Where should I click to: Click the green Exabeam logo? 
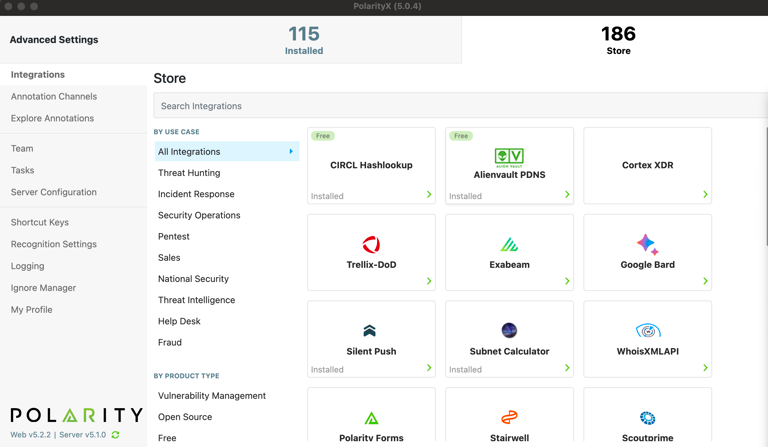pos(509,244)
